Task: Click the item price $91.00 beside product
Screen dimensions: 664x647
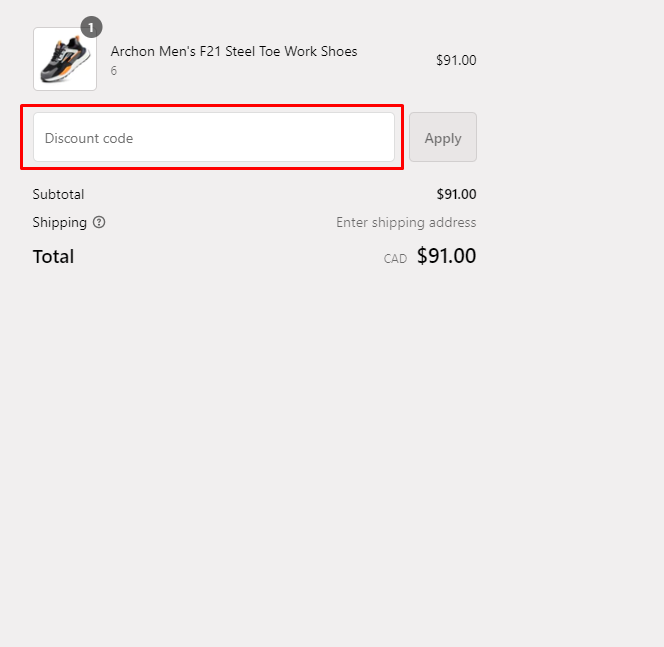Action: click(456, 60)
